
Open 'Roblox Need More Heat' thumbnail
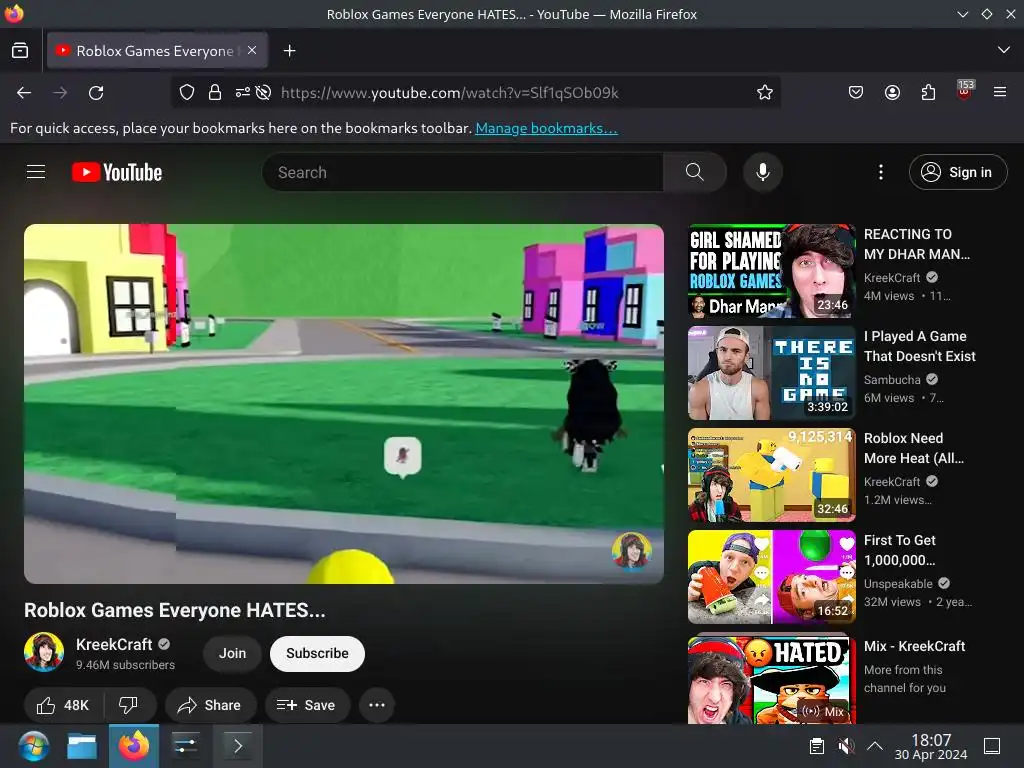(771, 475)
